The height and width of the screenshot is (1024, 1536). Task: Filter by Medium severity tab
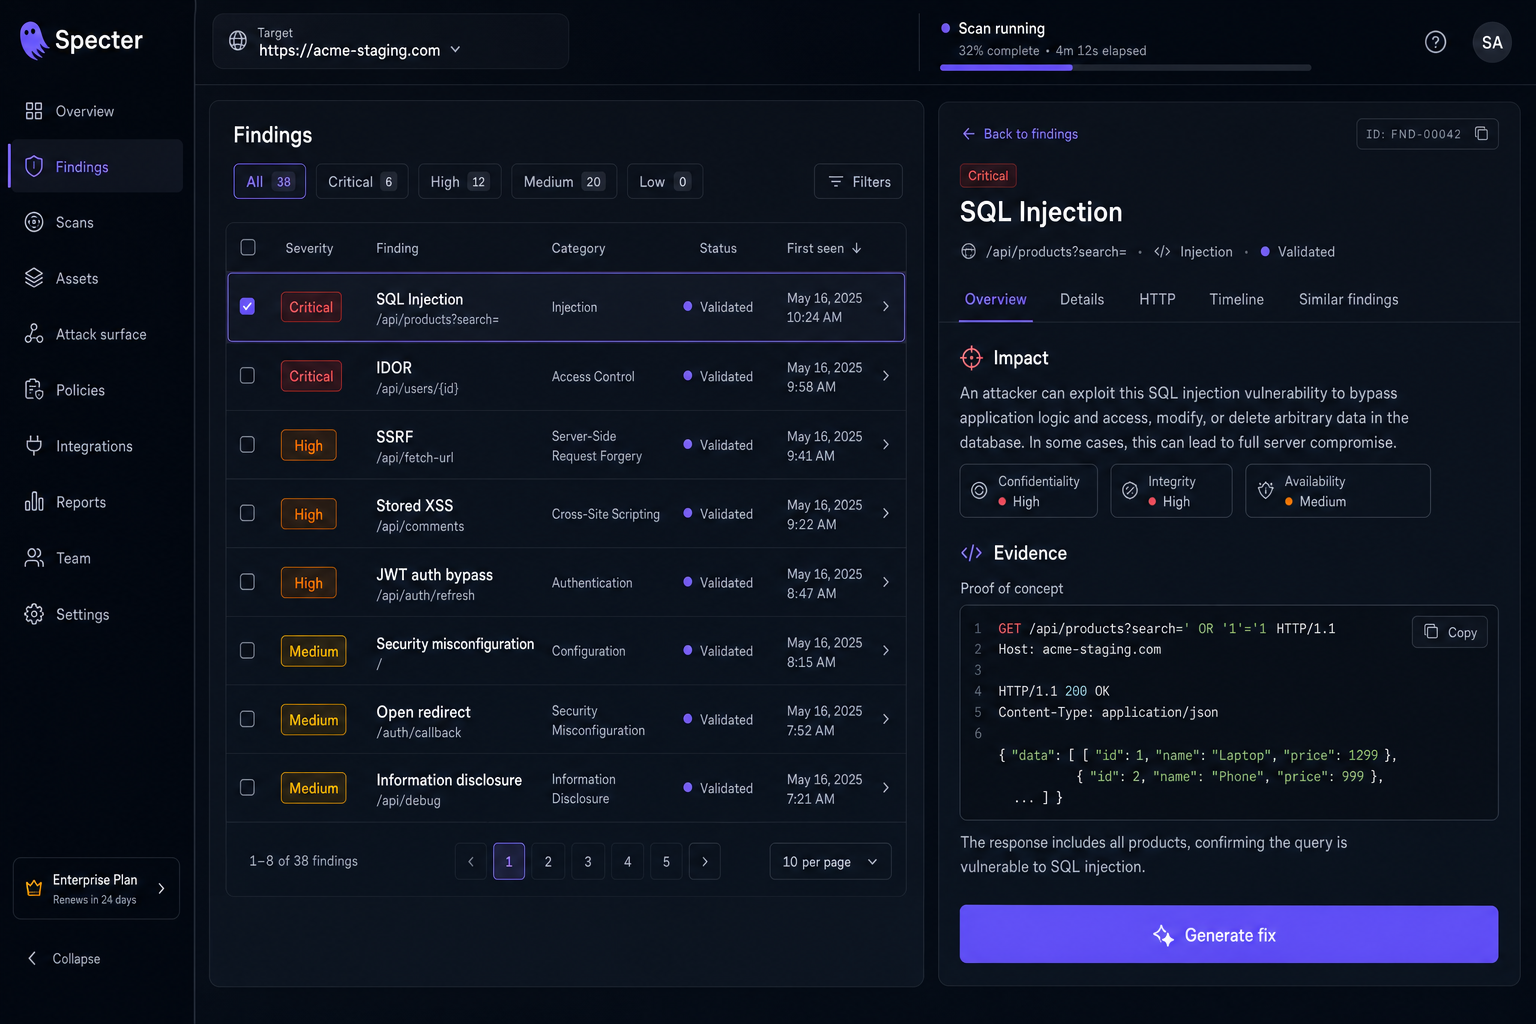point(564,181)
